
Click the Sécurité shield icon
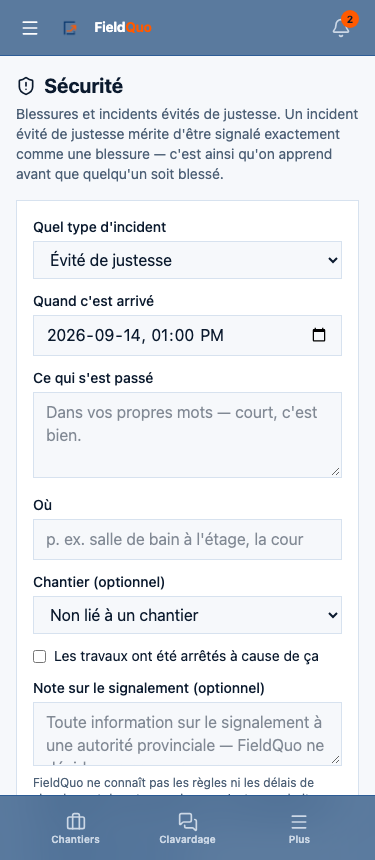25,86
